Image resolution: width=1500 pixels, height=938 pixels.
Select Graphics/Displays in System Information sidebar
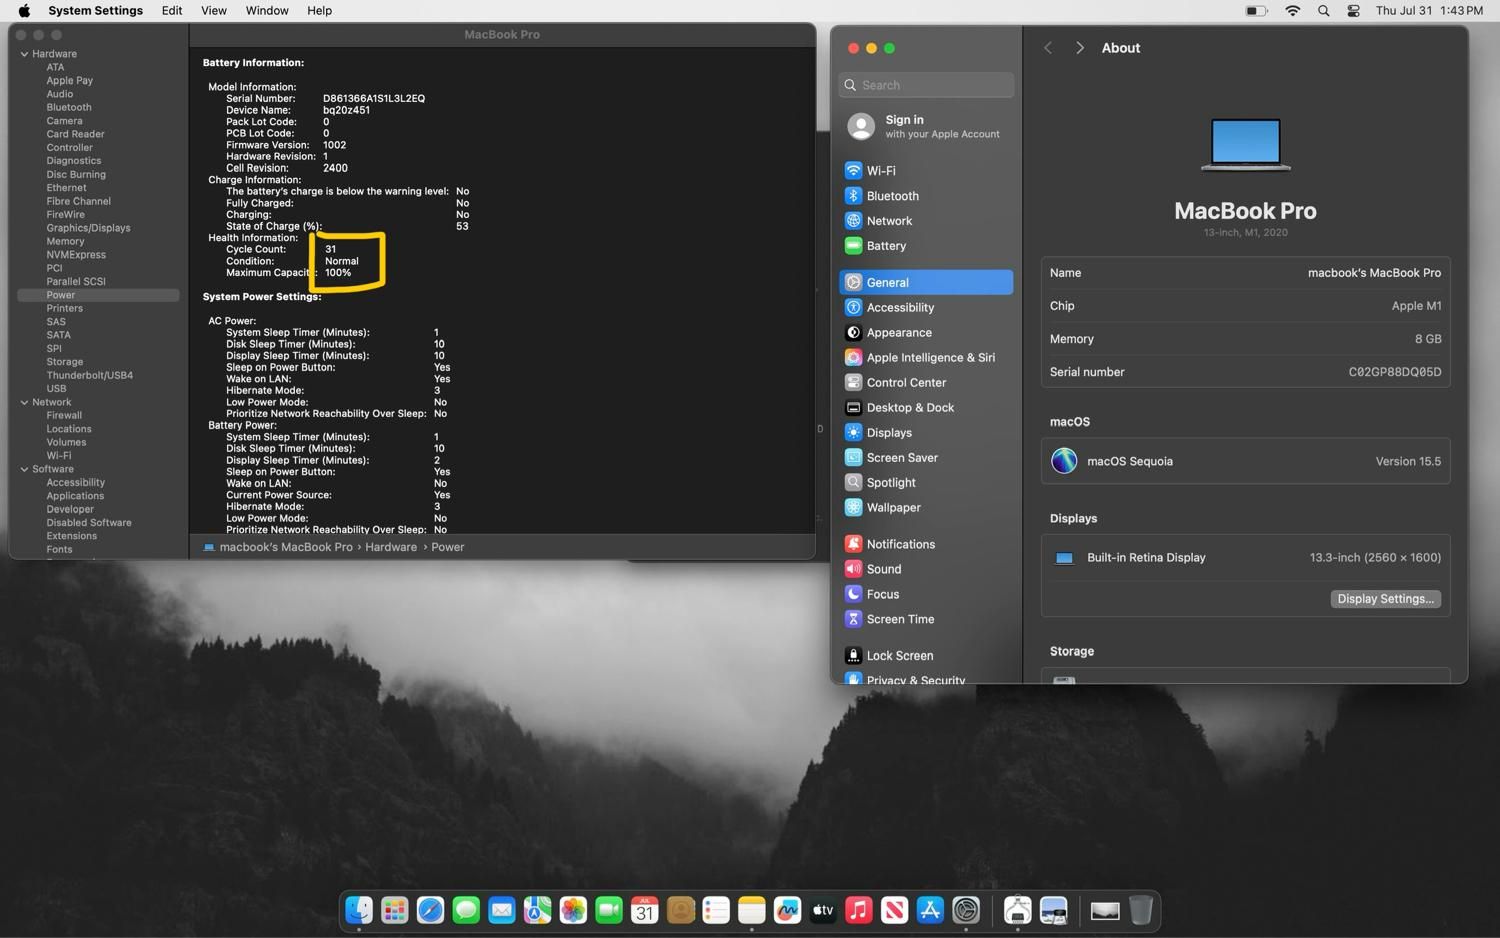[88, 228]
